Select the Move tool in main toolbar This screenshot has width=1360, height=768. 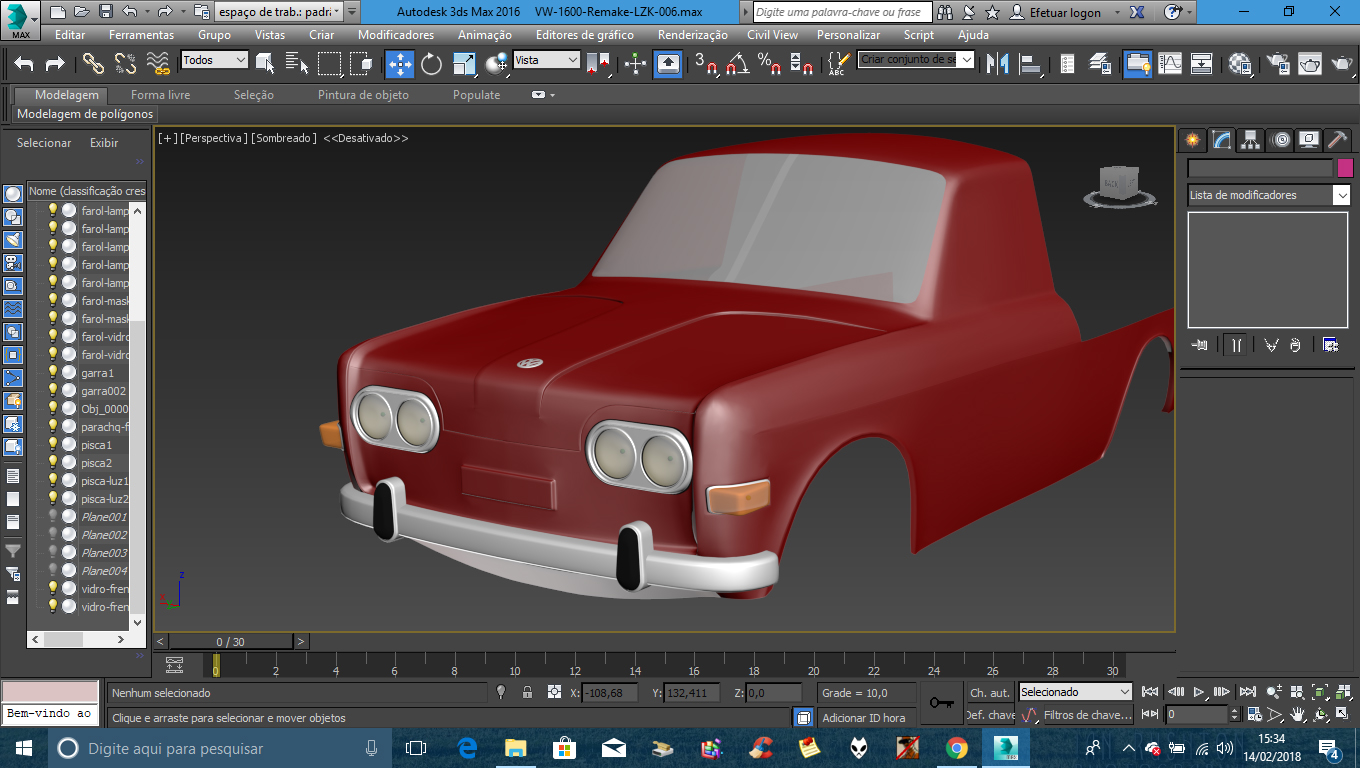click(x=399, y=64)
